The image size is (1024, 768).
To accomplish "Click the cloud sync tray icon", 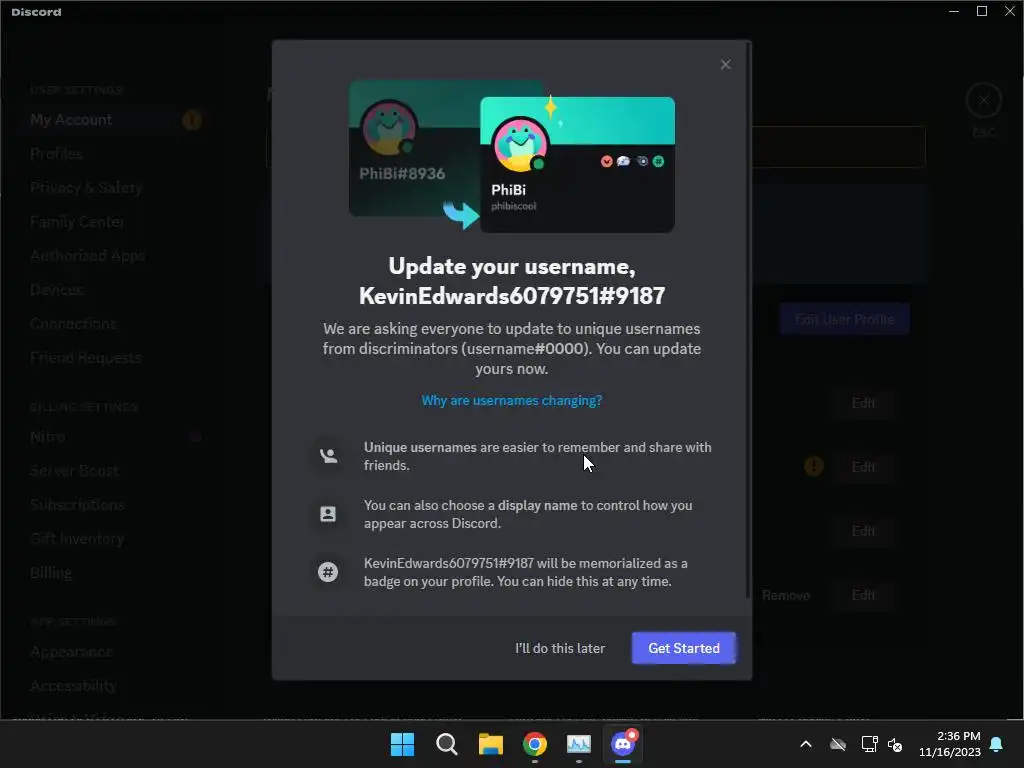I will (x=837, y=744).
